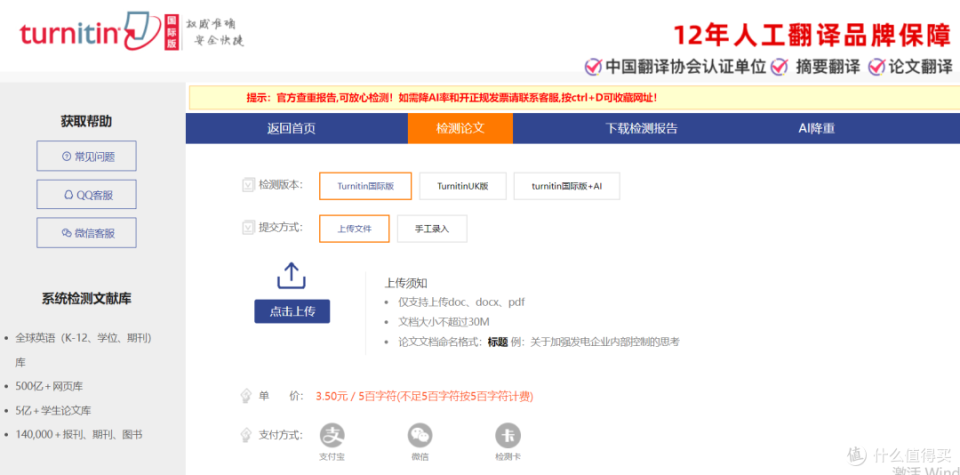Choose turnitin国际版+AI detection version

567,186
